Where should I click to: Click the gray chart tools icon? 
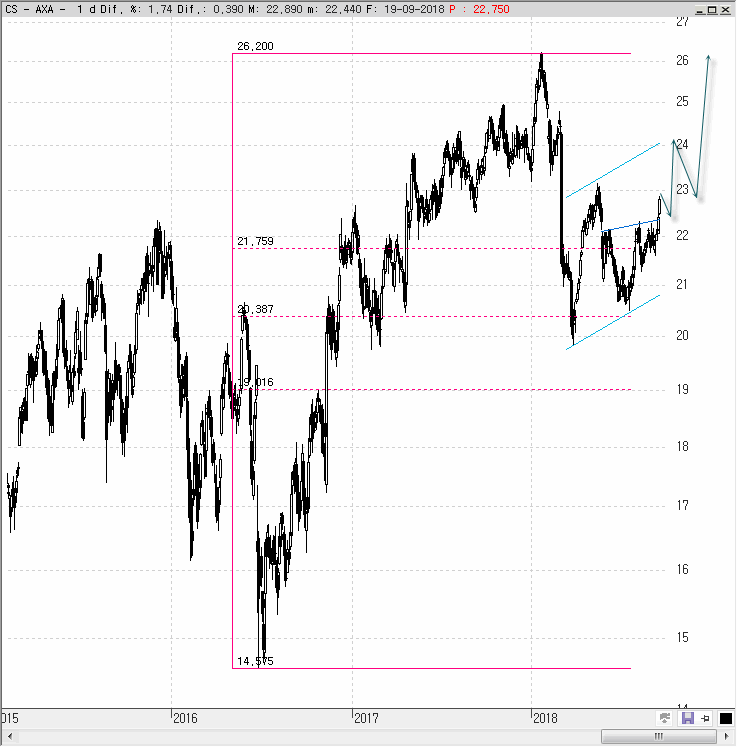click(665, 718)
